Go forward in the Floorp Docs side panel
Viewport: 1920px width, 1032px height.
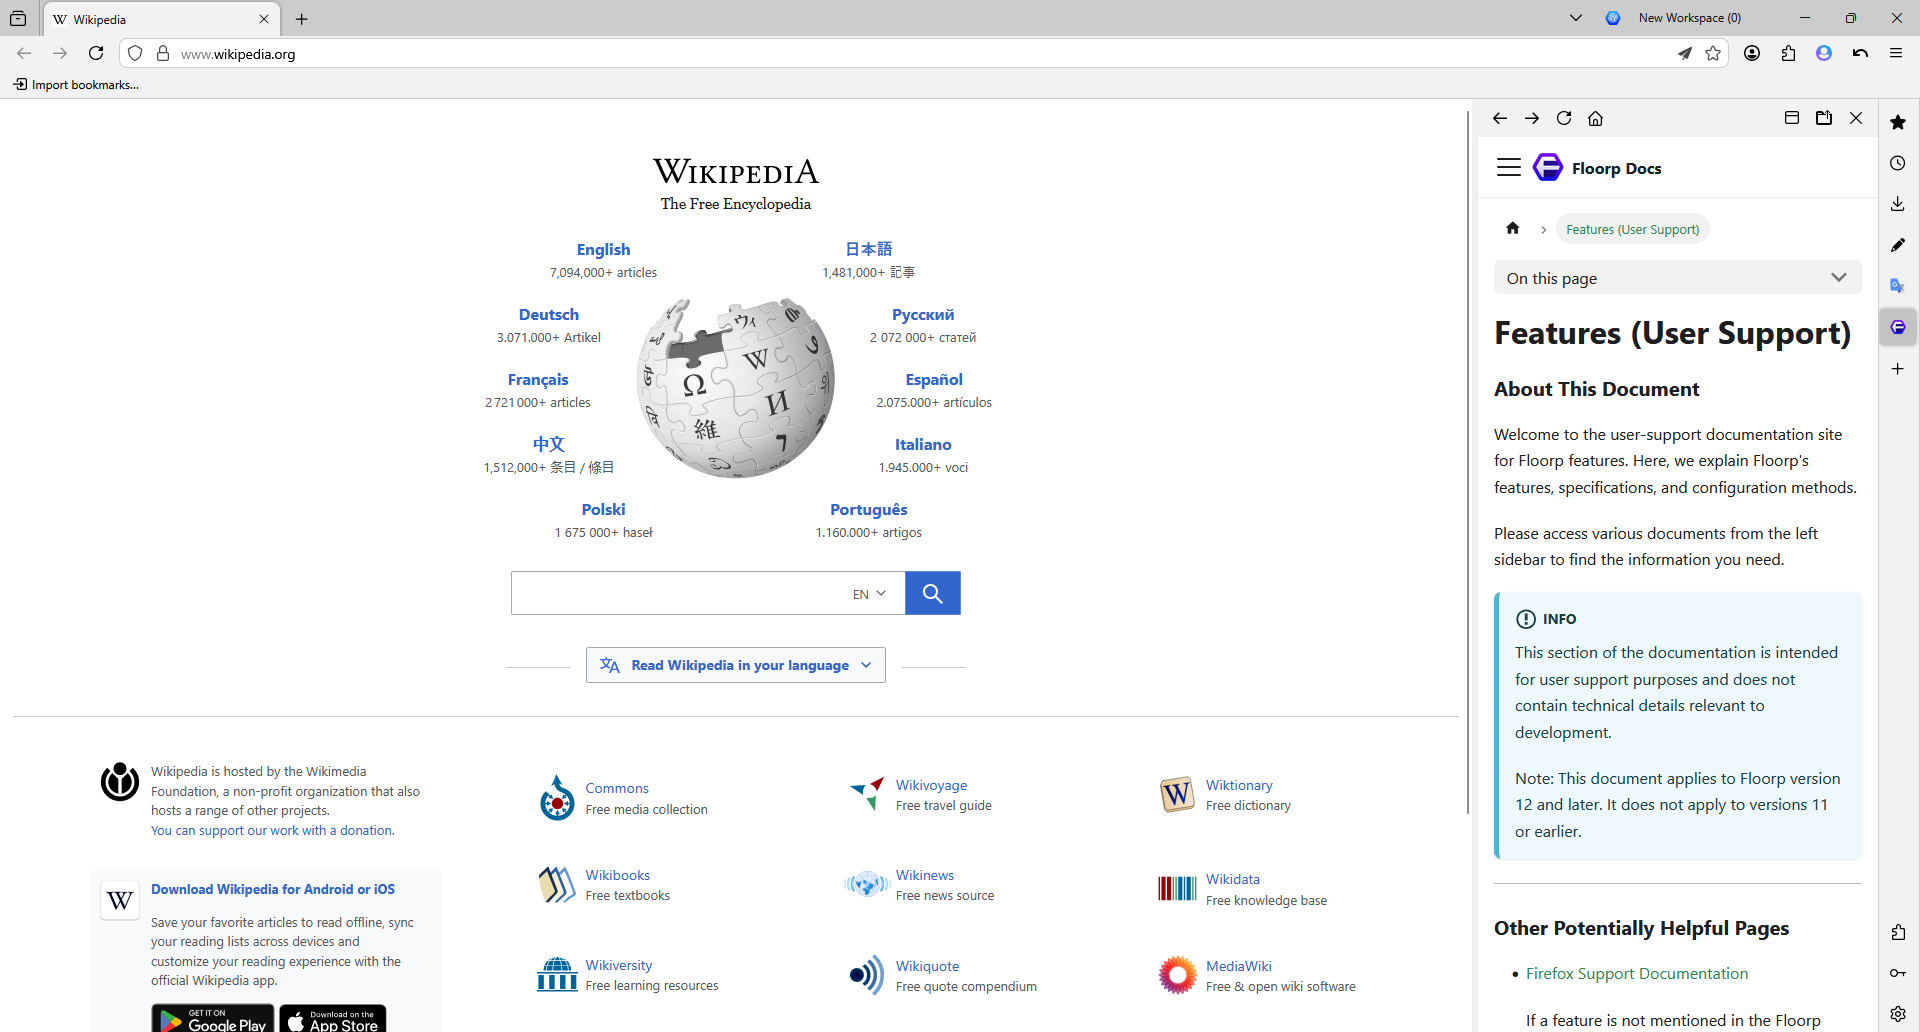1532,118
